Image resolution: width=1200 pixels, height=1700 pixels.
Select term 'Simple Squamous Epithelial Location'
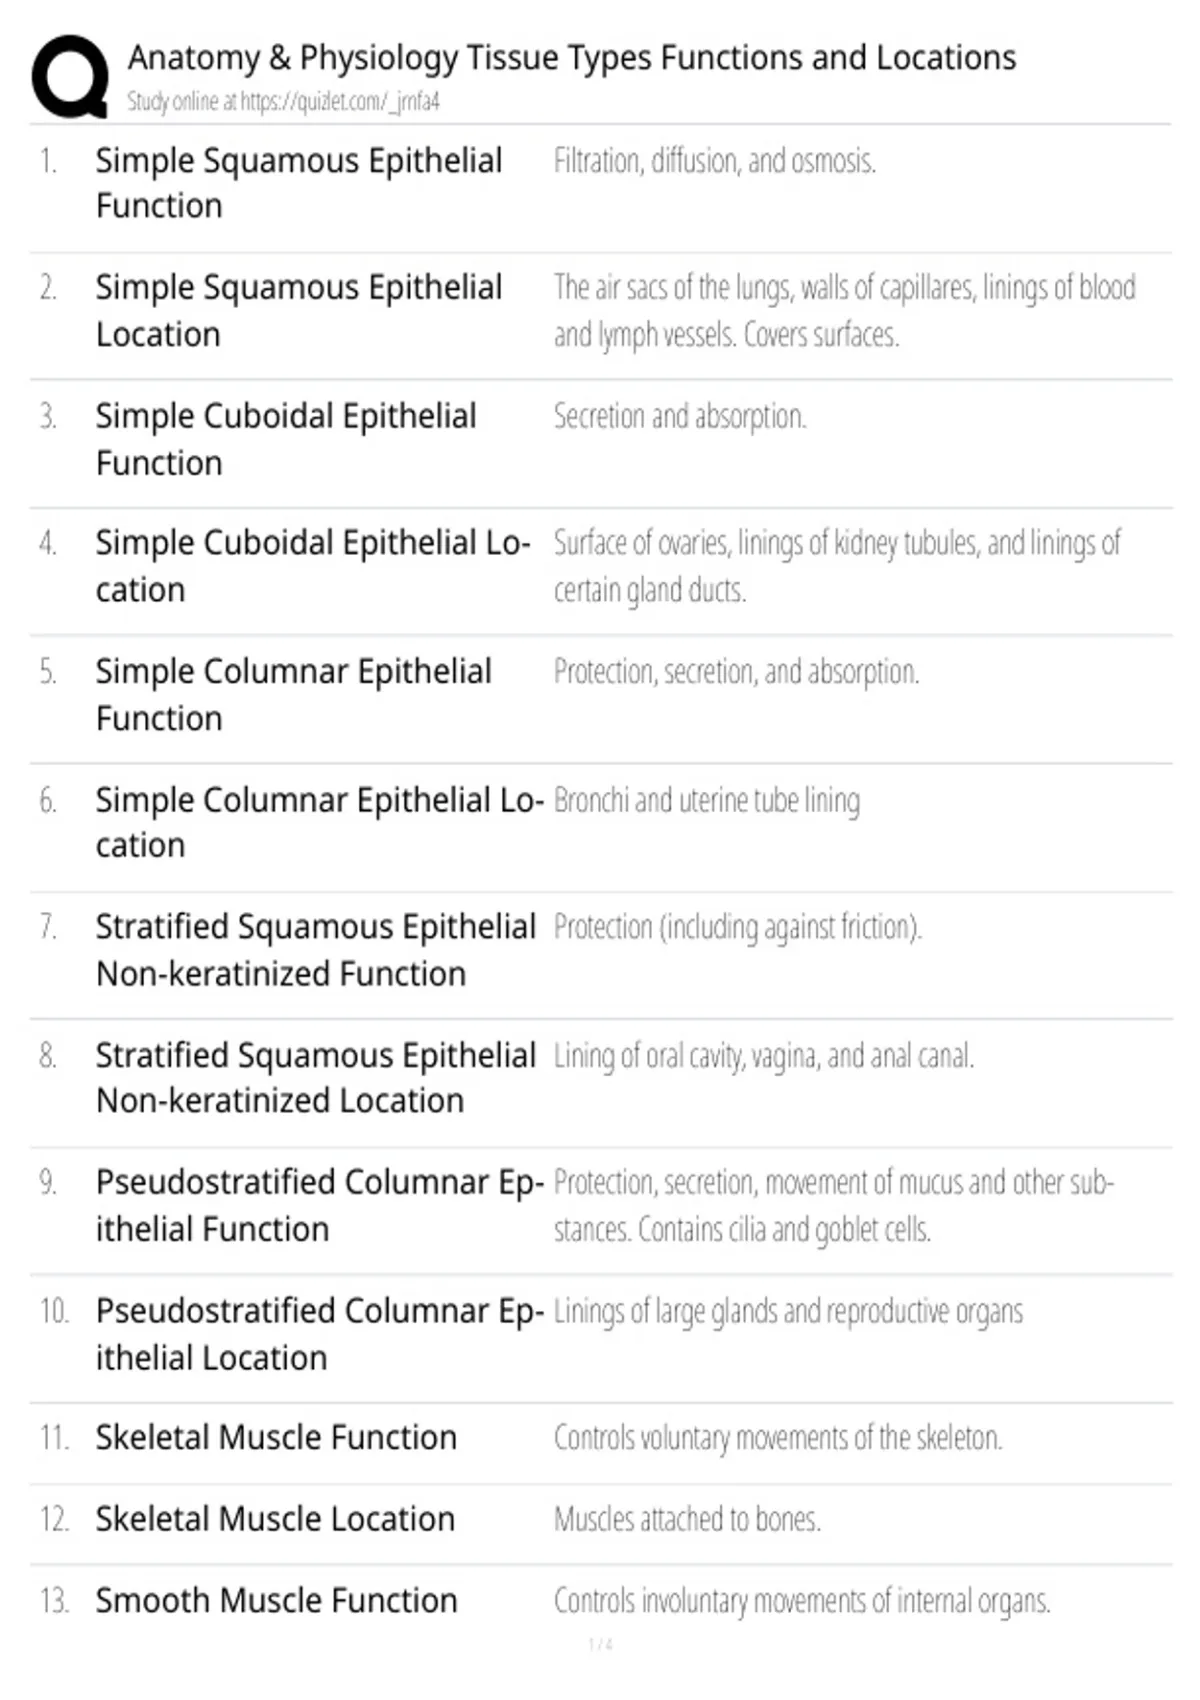tap(299, 311)
